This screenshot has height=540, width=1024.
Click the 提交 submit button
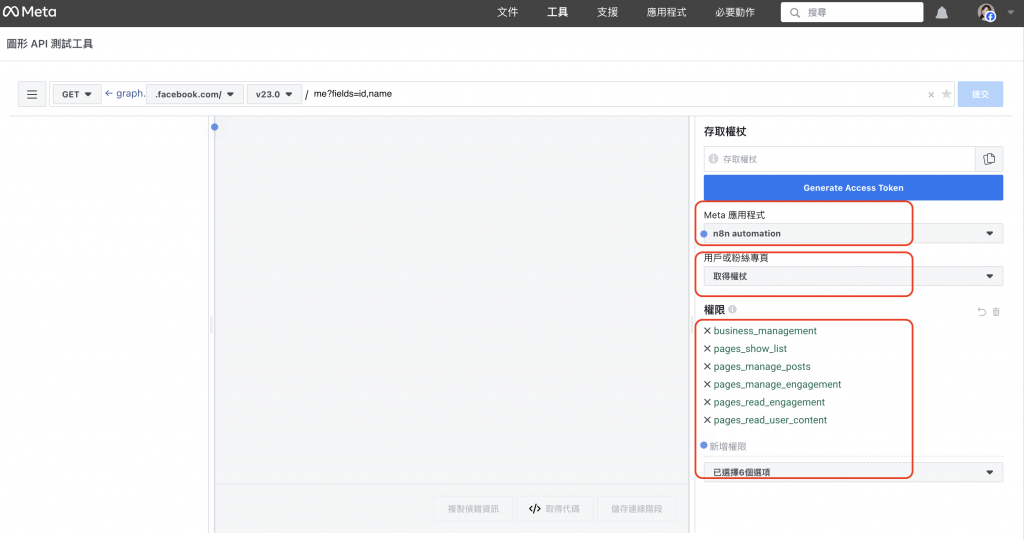click(x=980, y=95)
